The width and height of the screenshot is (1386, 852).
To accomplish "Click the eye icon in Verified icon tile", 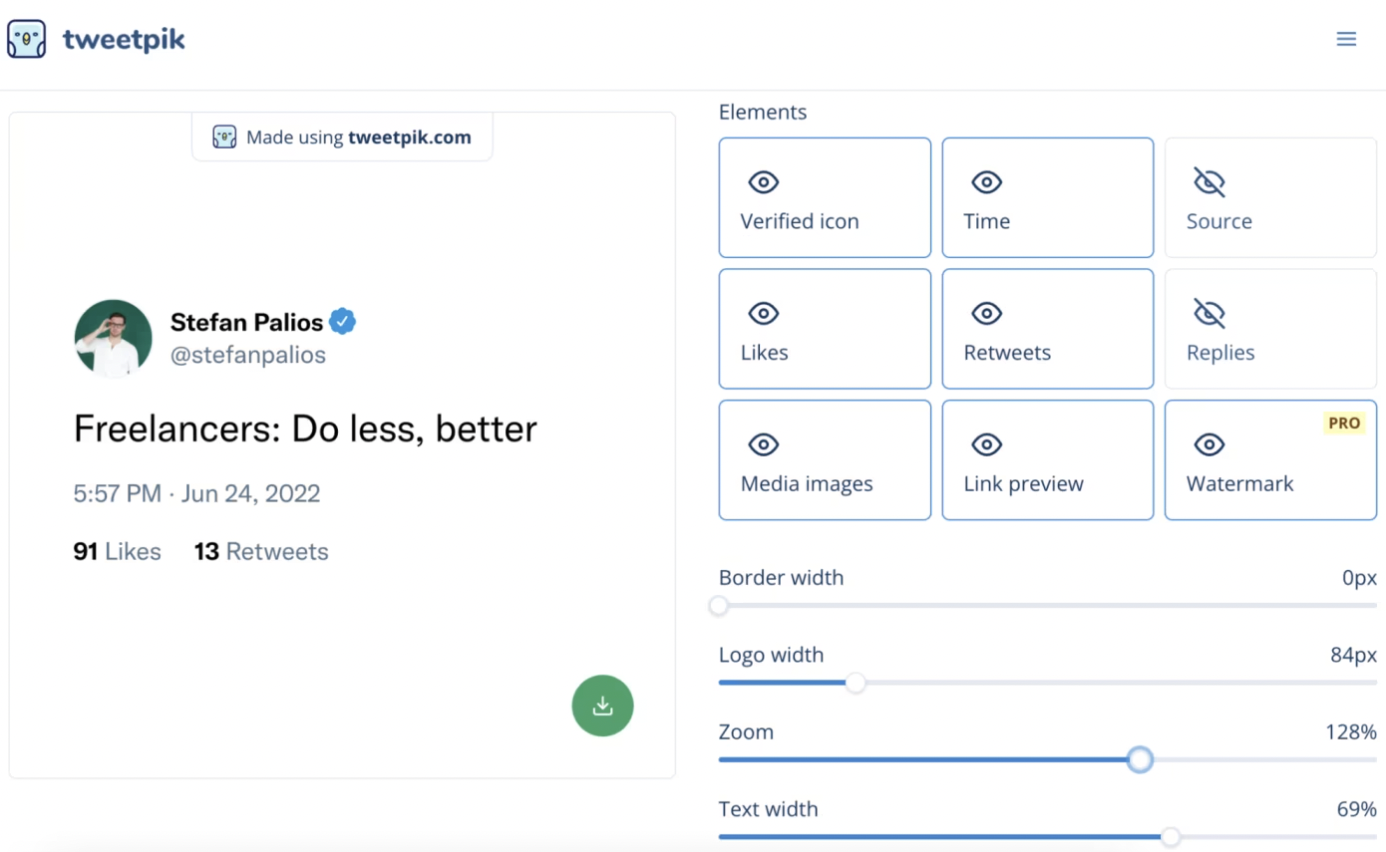I will 764,182.
